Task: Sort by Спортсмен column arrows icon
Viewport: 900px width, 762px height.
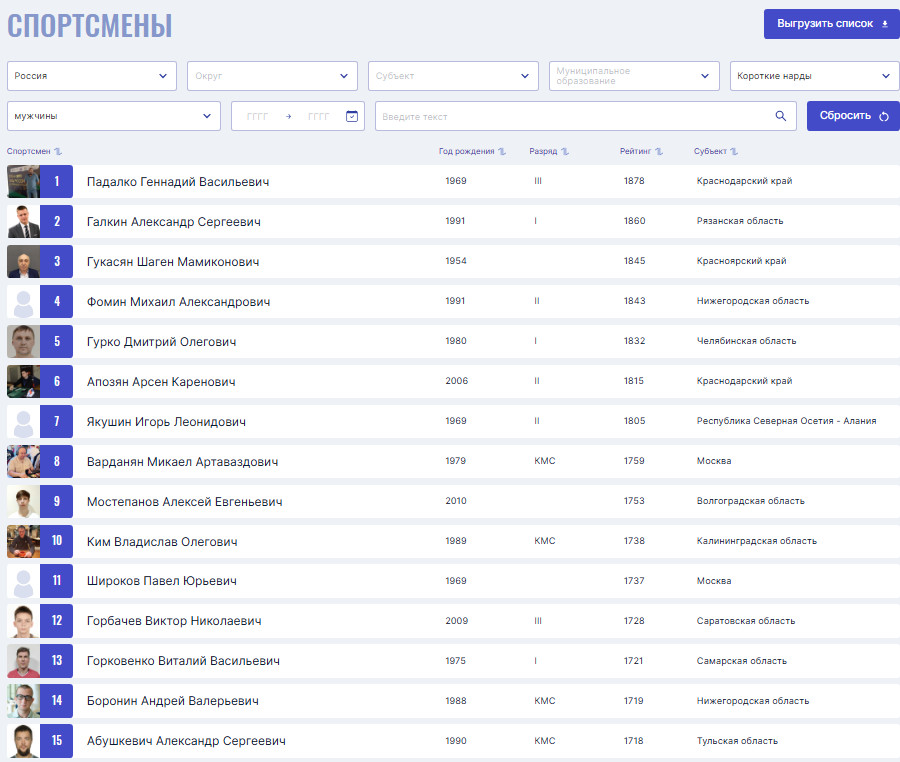Action: (x=58, y=151)
